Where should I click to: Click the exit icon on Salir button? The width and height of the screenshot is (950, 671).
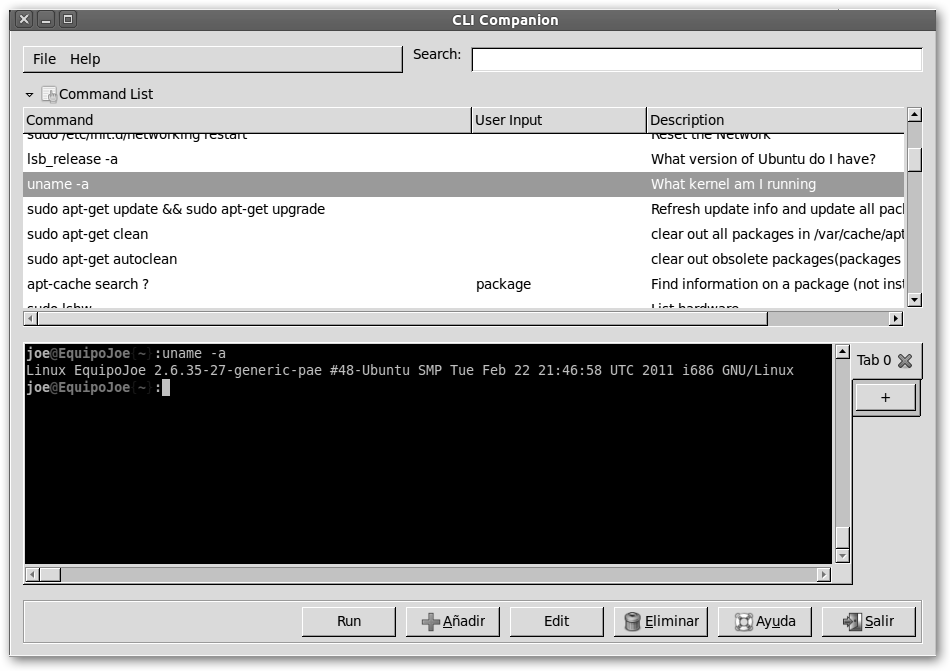click(852, 622)
